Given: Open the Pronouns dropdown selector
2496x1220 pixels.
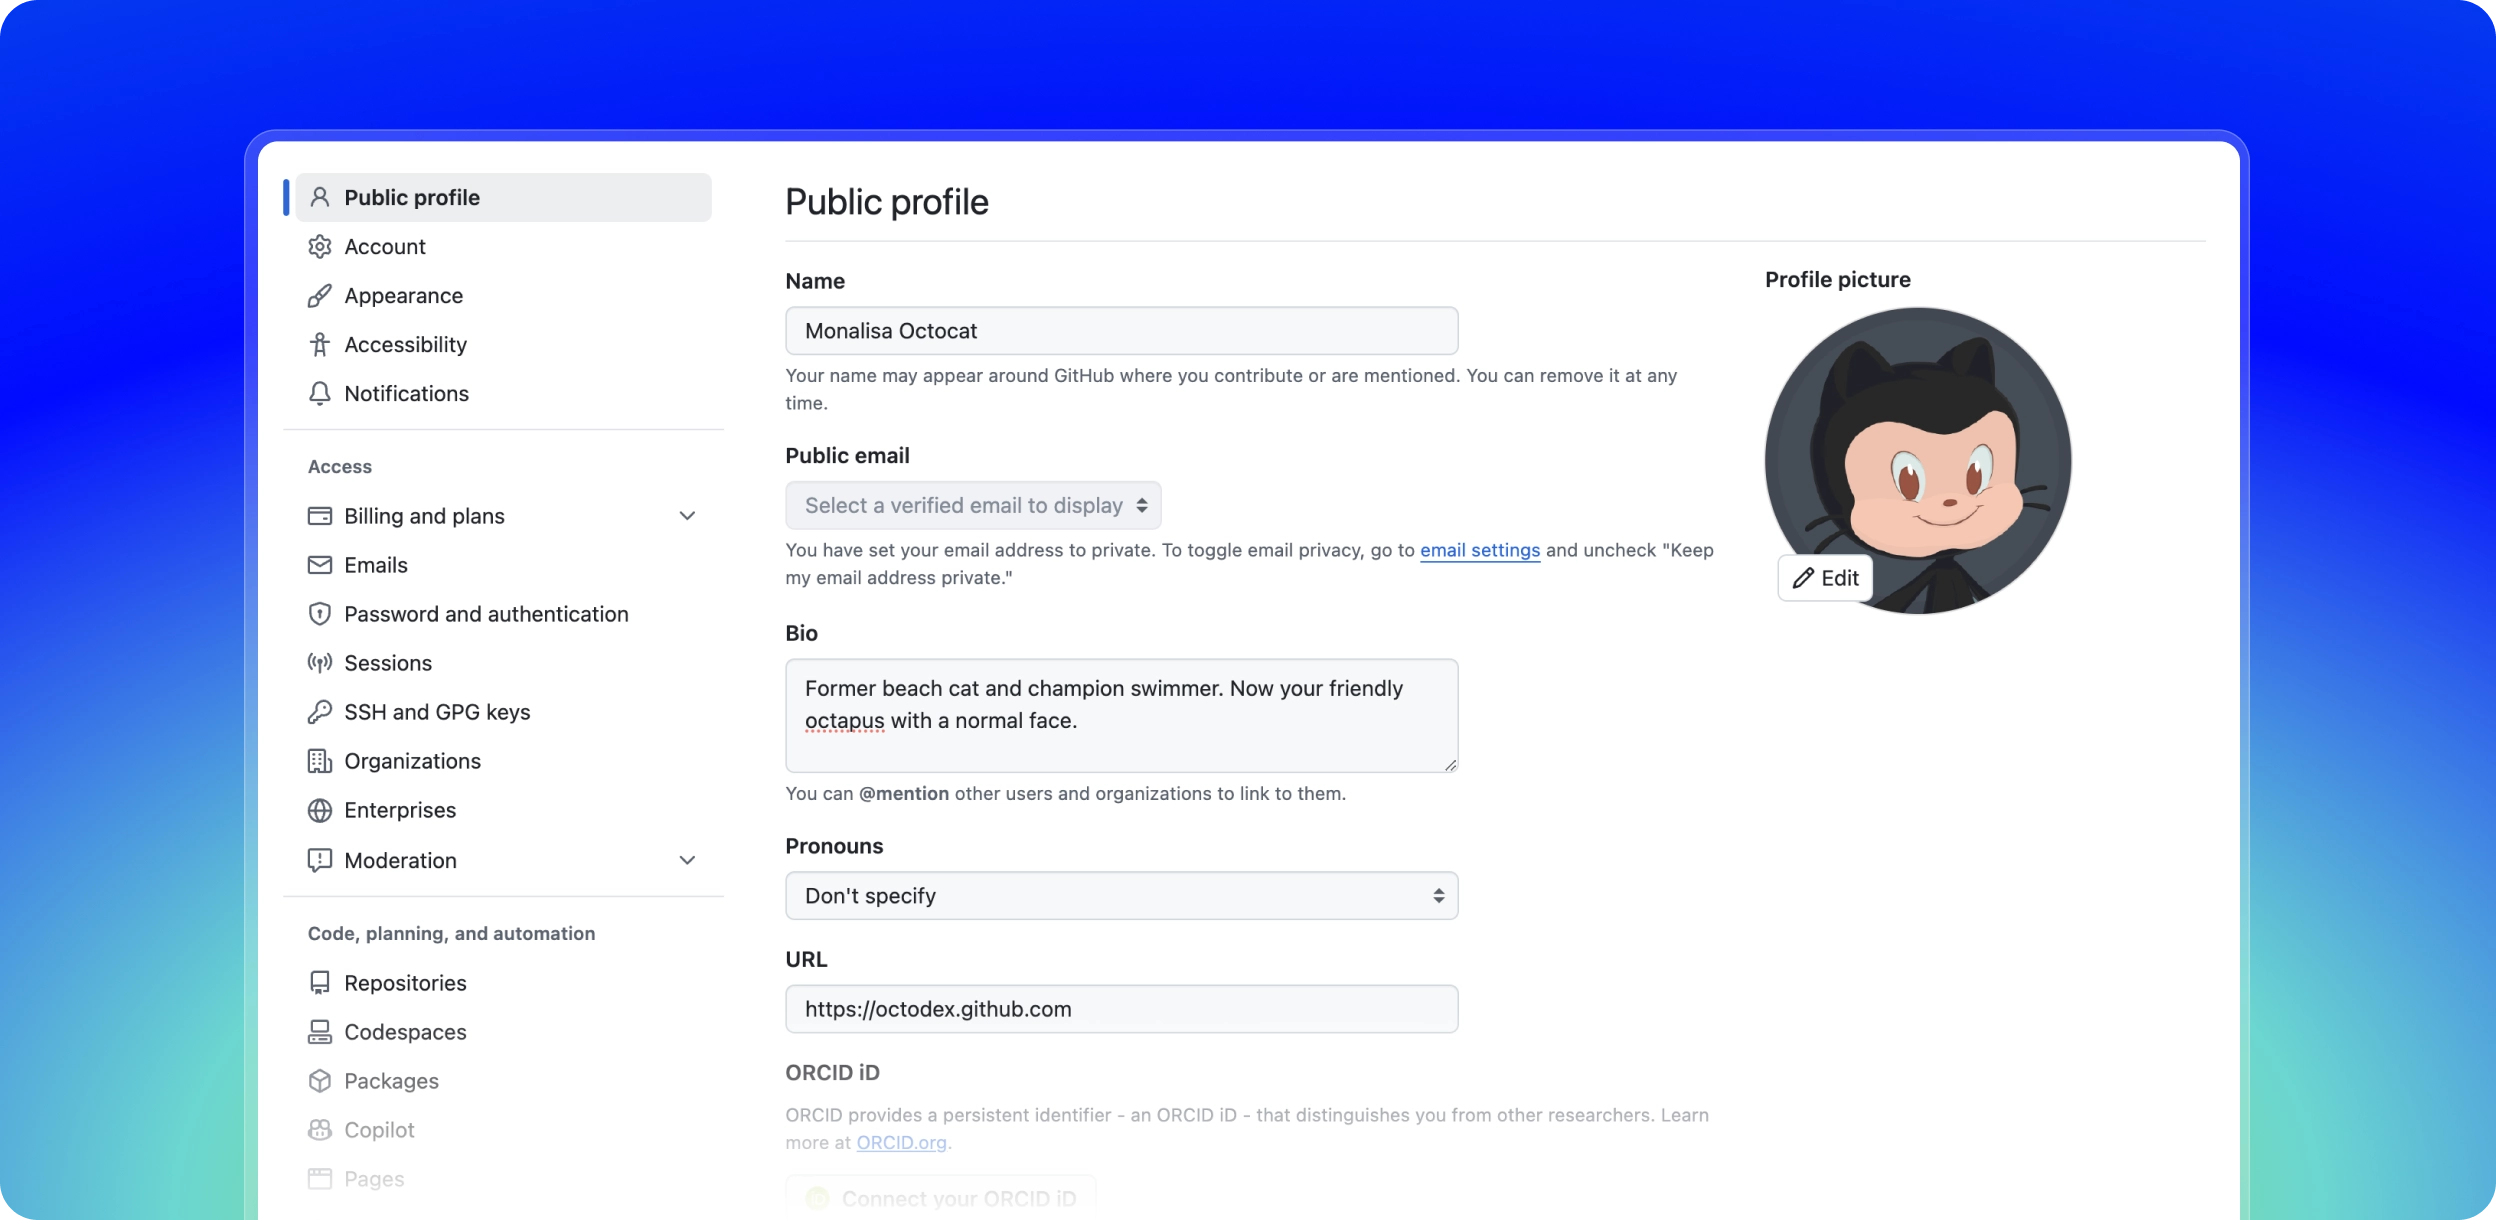Looking at the screenshot, I should pos(1122,895).
